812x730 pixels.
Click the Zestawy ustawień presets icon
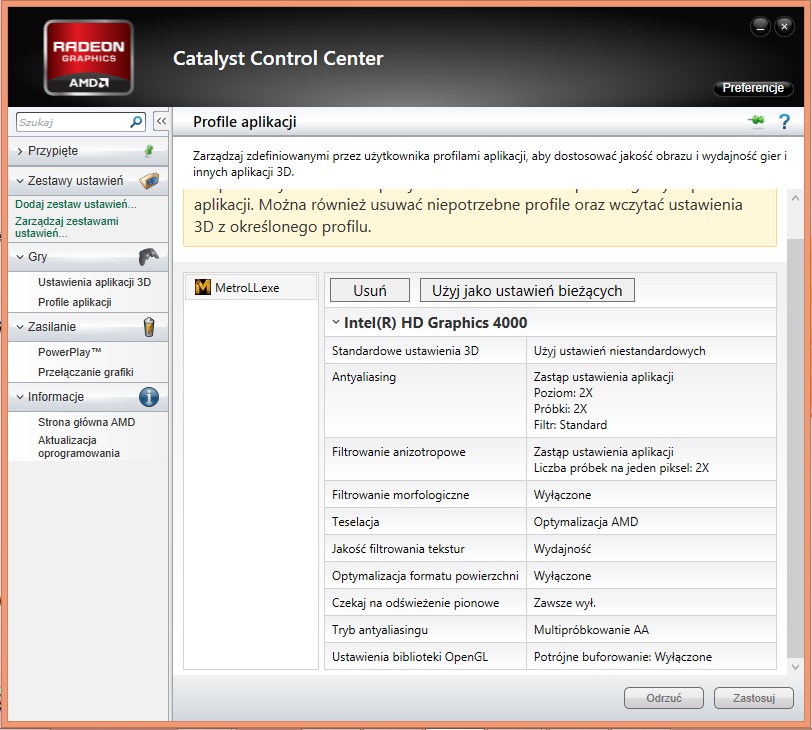[149, 181]
